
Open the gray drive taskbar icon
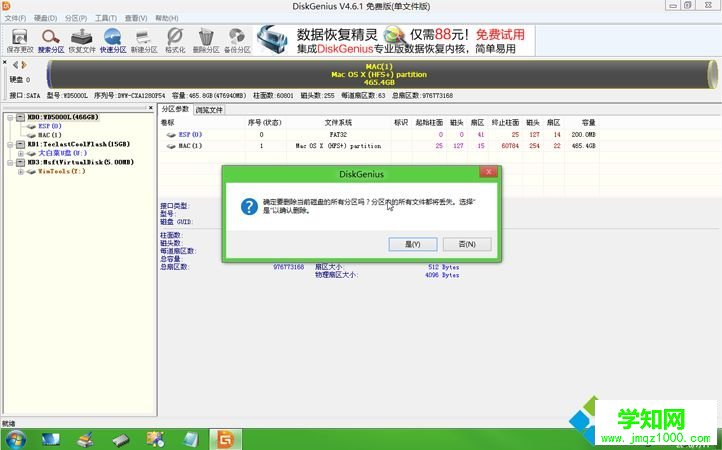[x=121, y=440]
